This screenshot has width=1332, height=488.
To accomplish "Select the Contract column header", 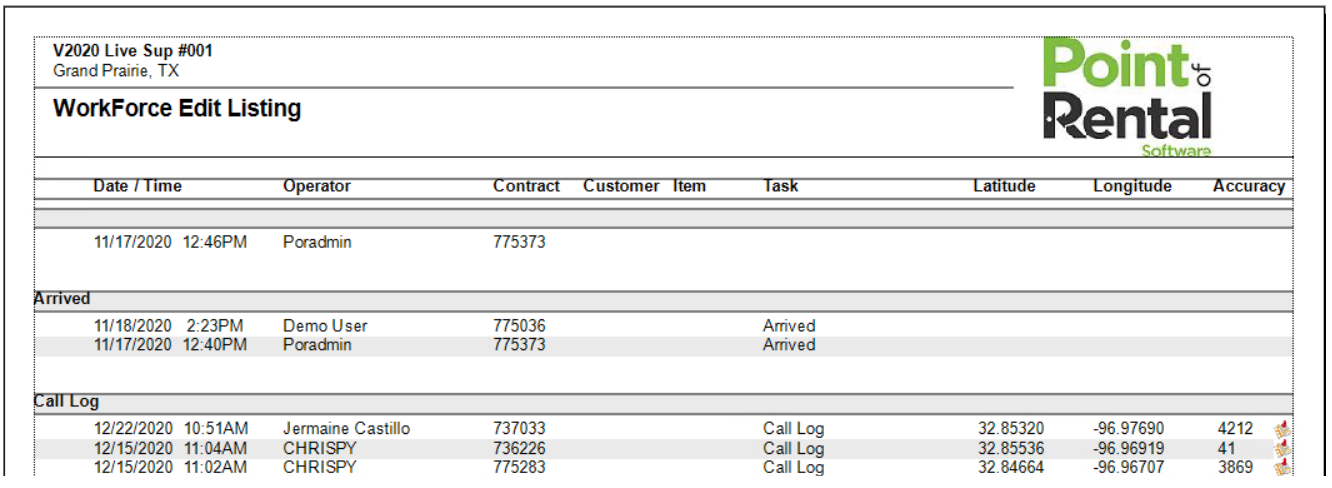I will point(526,186).
